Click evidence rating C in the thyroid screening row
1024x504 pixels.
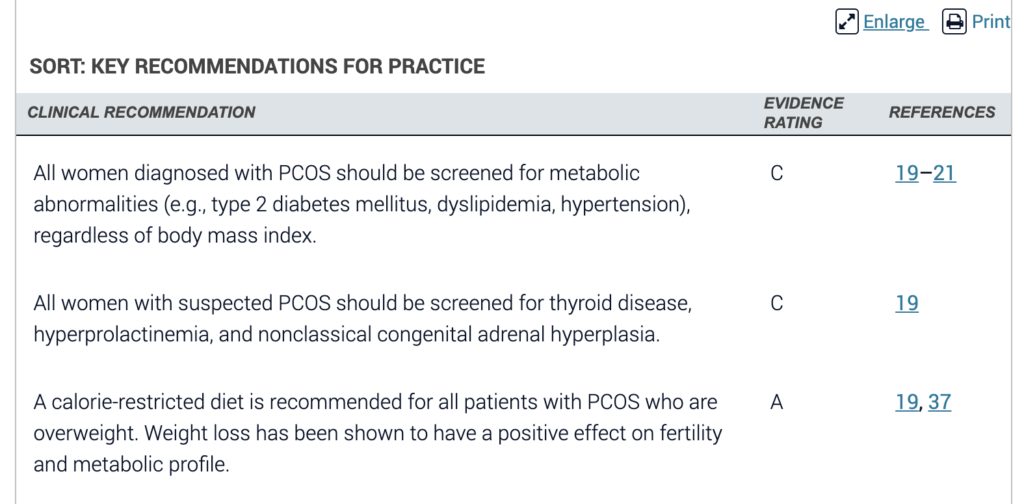[776, 304]
